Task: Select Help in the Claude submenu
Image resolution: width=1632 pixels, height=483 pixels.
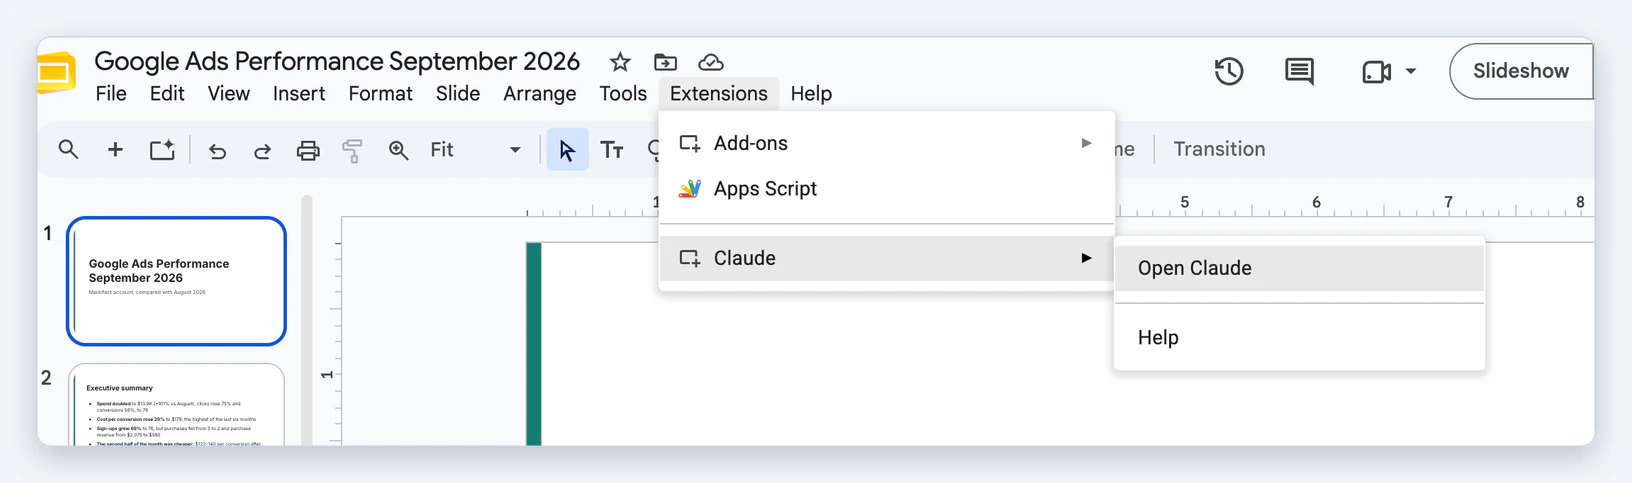Action: (1299, 338)
